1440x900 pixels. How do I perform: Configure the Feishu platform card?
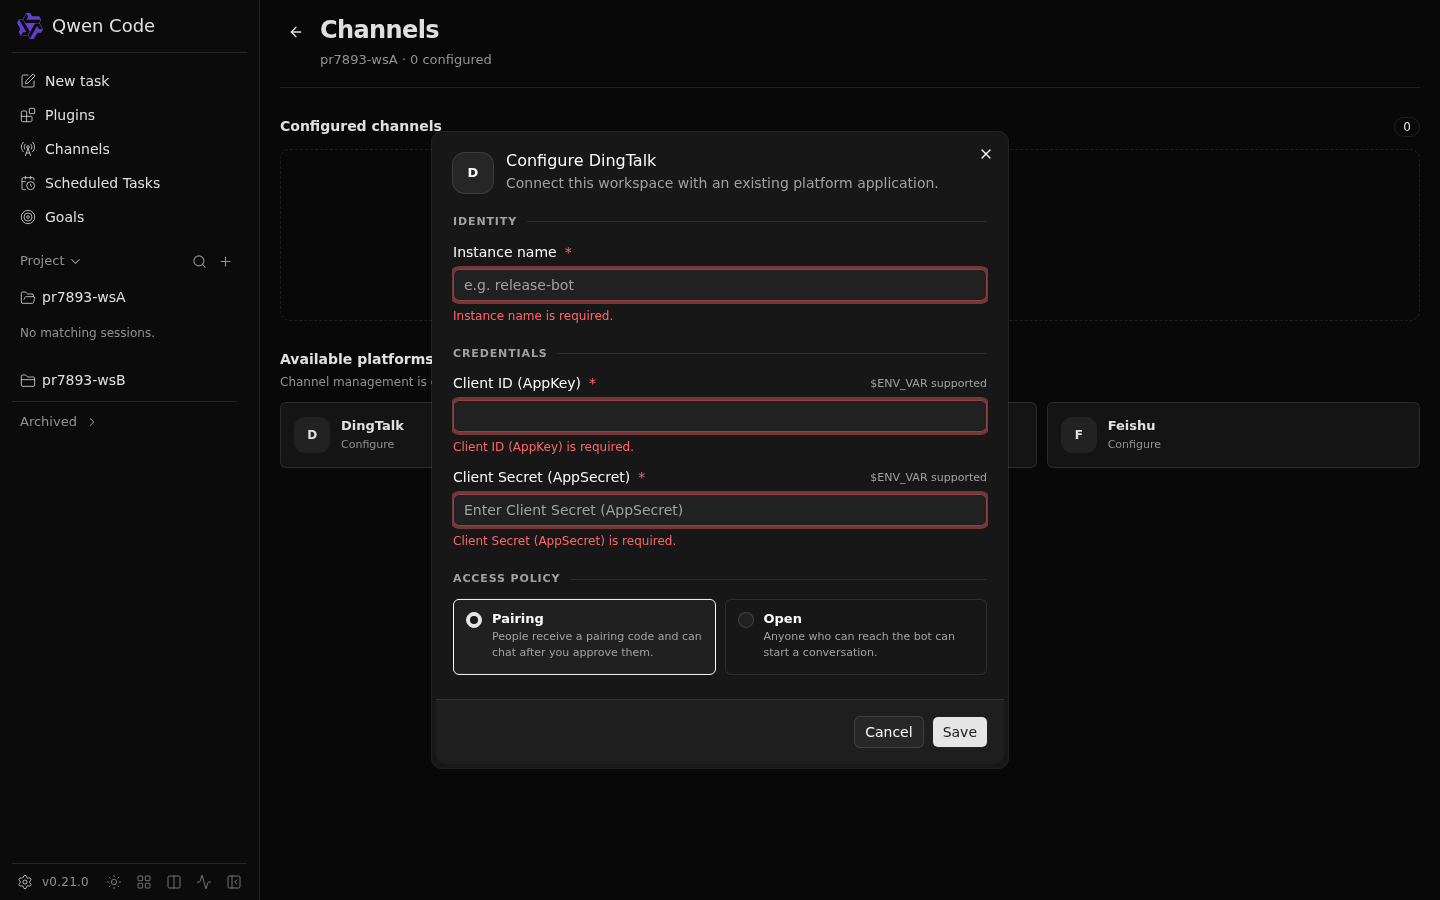pos(1233,435)
